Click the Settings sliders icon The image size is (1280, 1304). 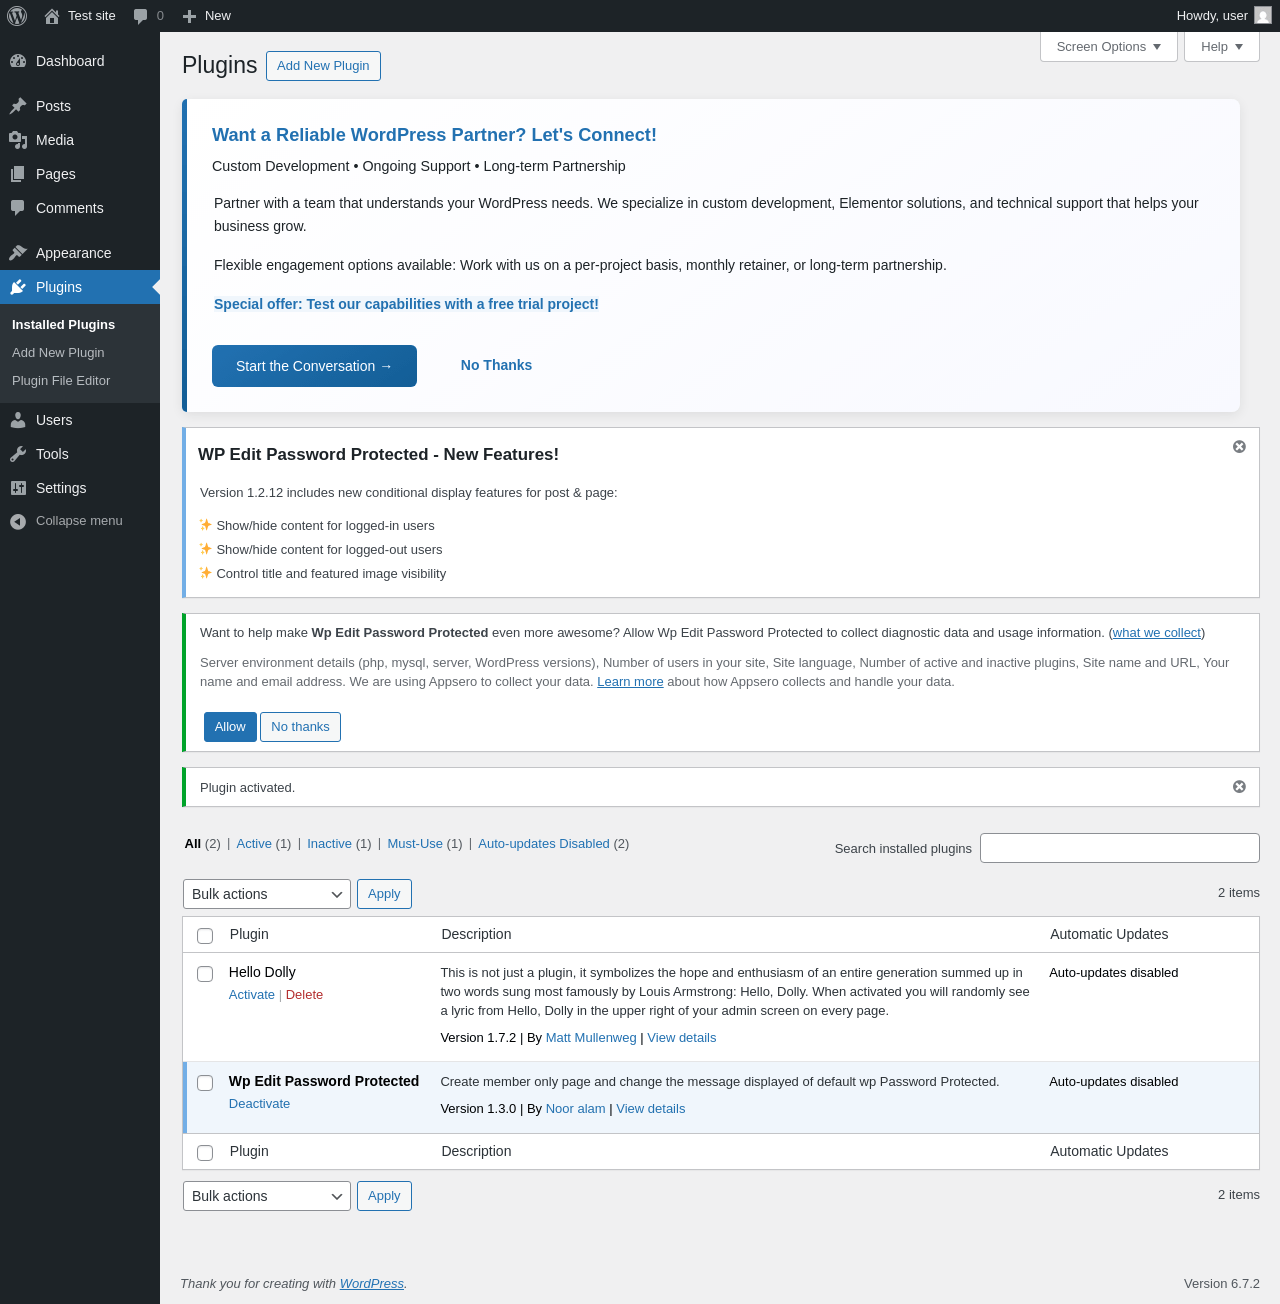coord(18,488)
